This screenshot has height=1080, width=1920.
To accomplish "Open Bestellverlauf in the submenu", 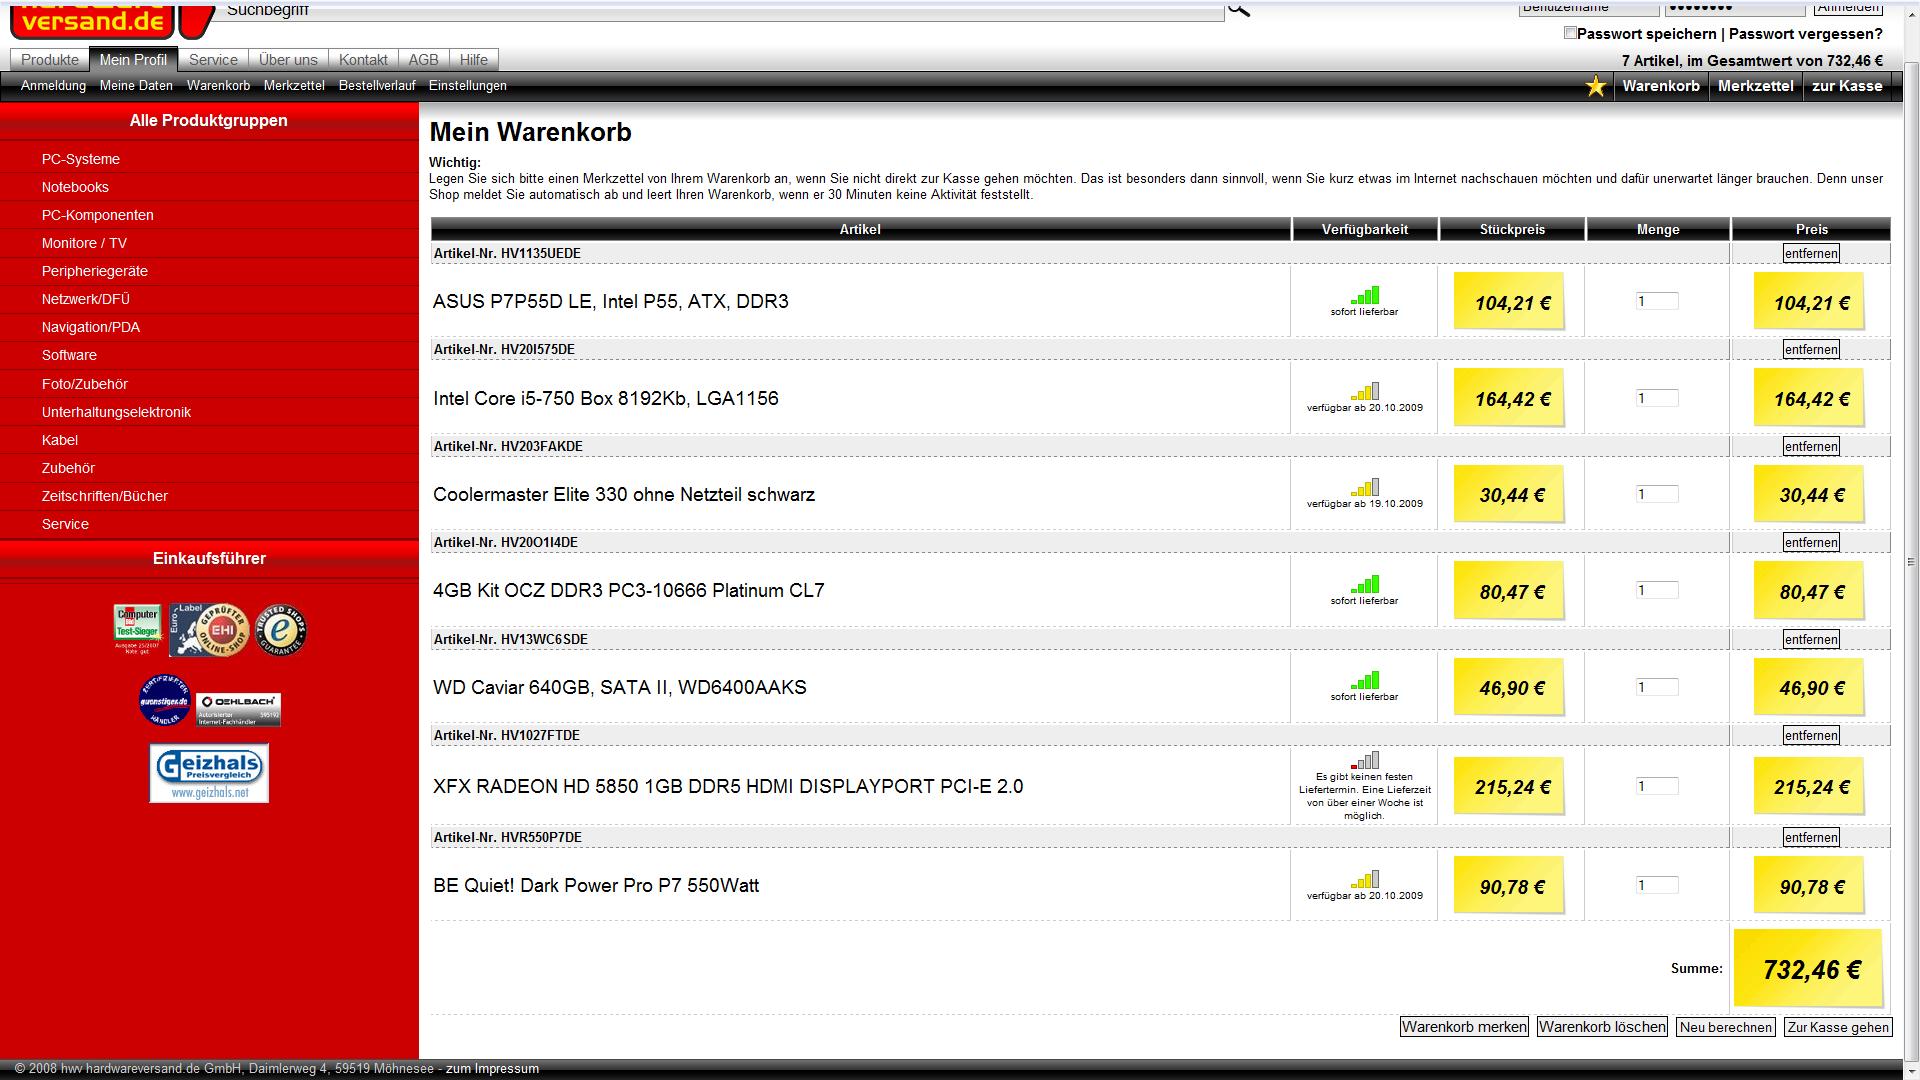I will click(377, 86).
